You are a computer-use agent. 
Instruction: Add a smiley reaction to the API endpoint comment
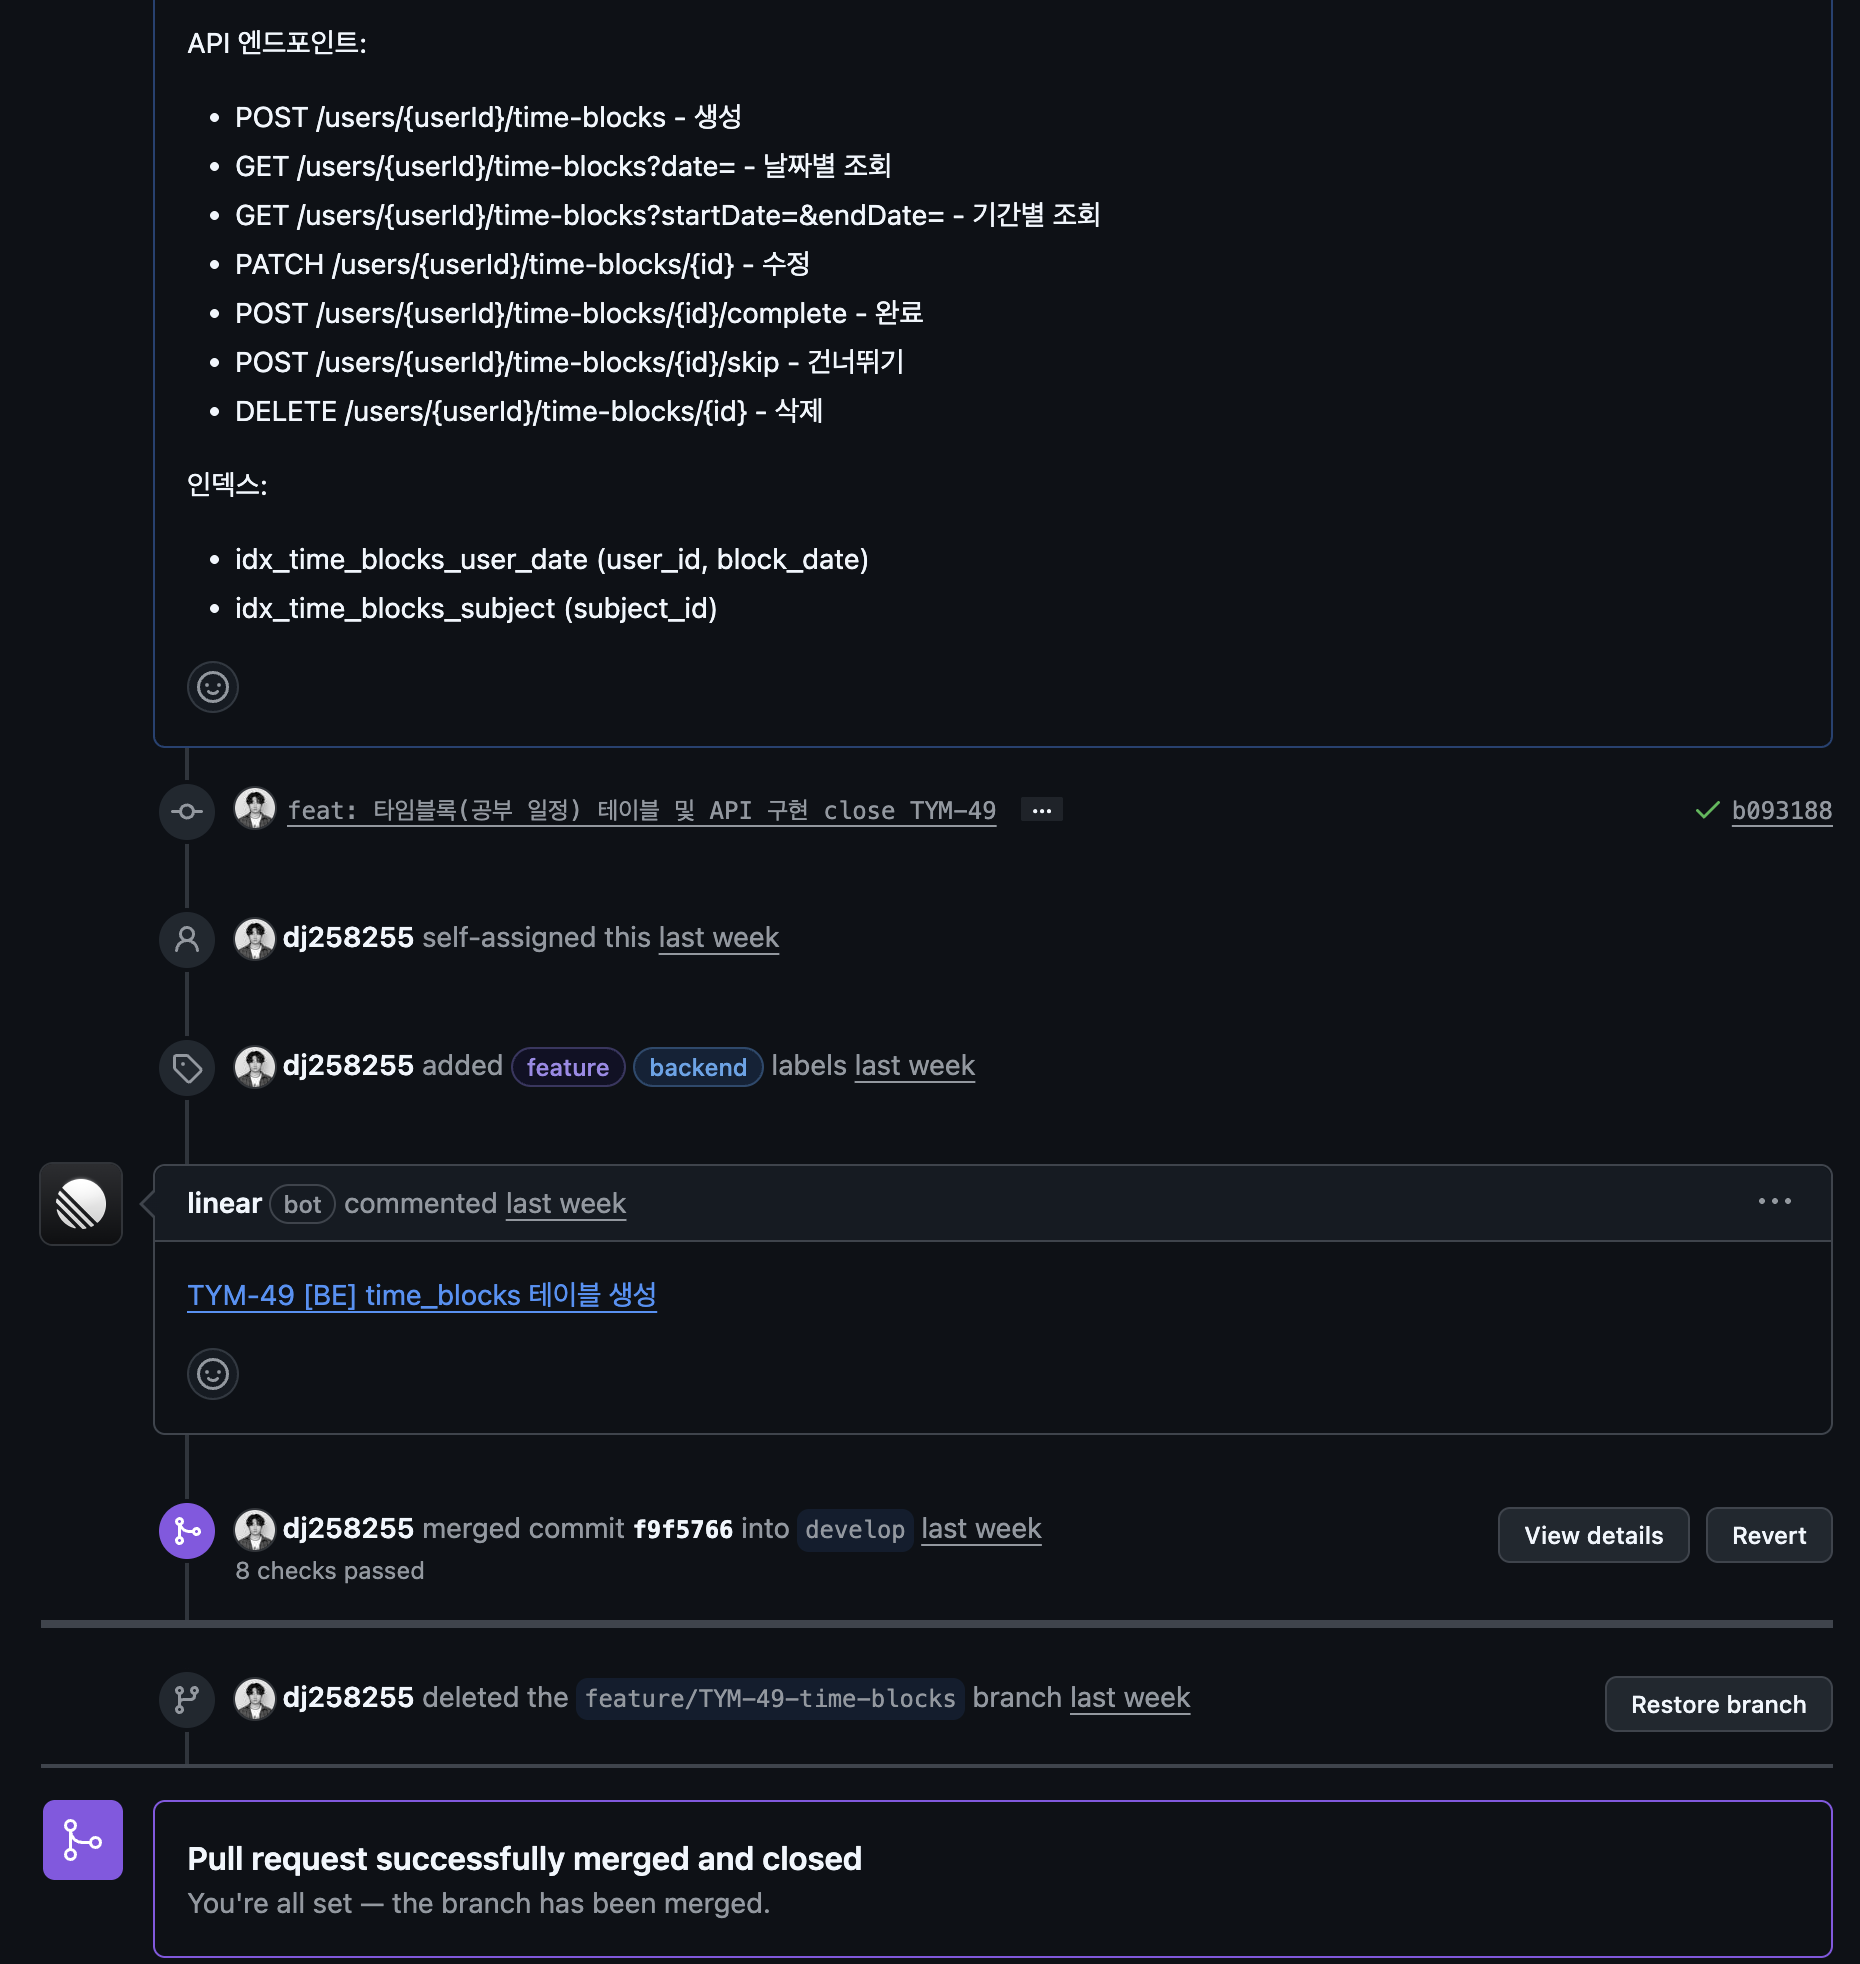click(213, 687)
